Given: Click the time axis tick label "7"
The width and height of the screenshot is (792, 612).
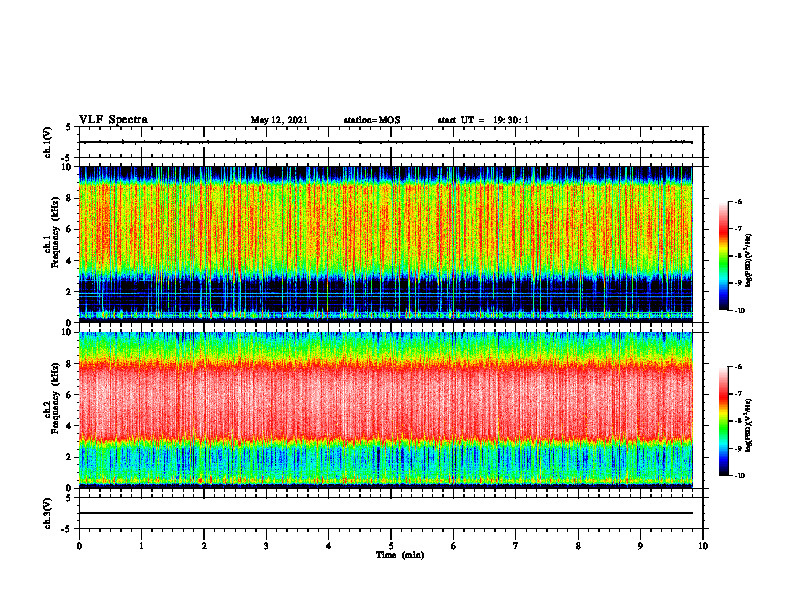Looking at the screenshot, I should point(516,546).
